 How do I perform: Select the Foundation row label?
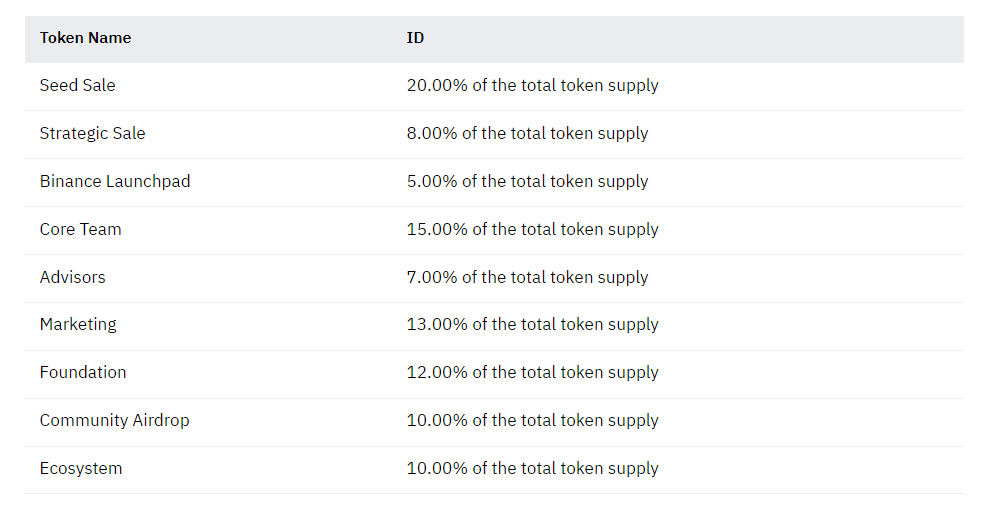(83, 373)
